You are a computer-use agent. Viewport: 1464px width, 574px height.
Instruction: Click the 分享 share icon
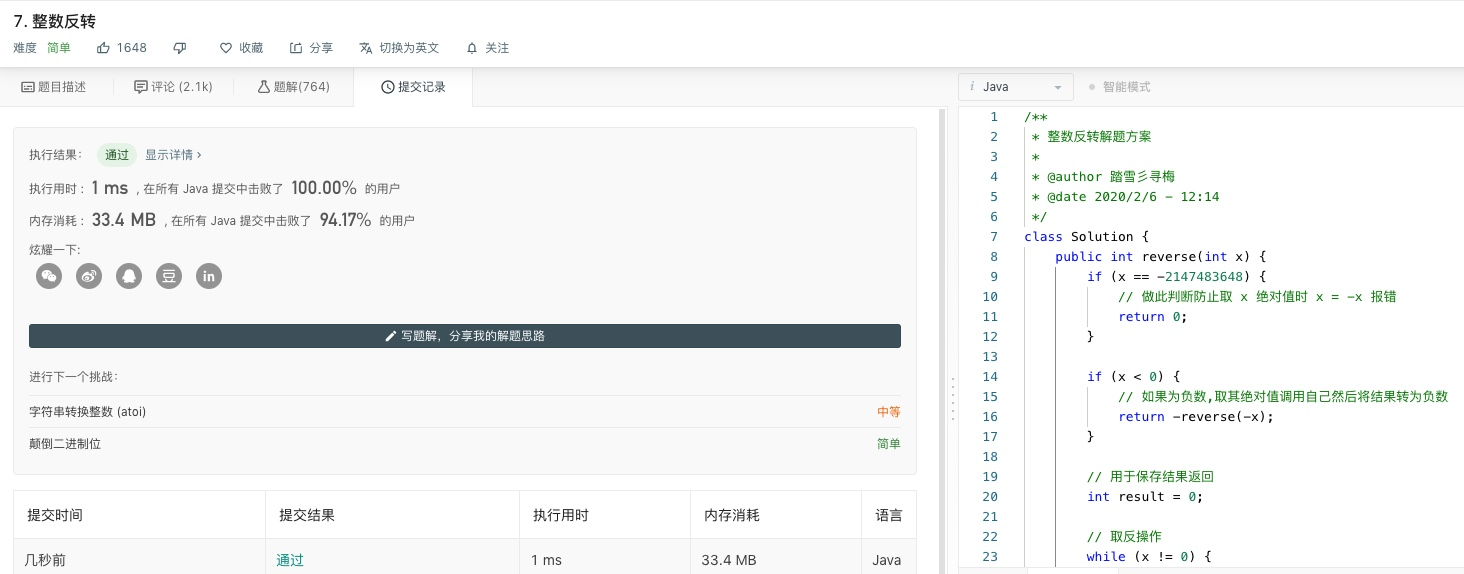coord(296,48)
